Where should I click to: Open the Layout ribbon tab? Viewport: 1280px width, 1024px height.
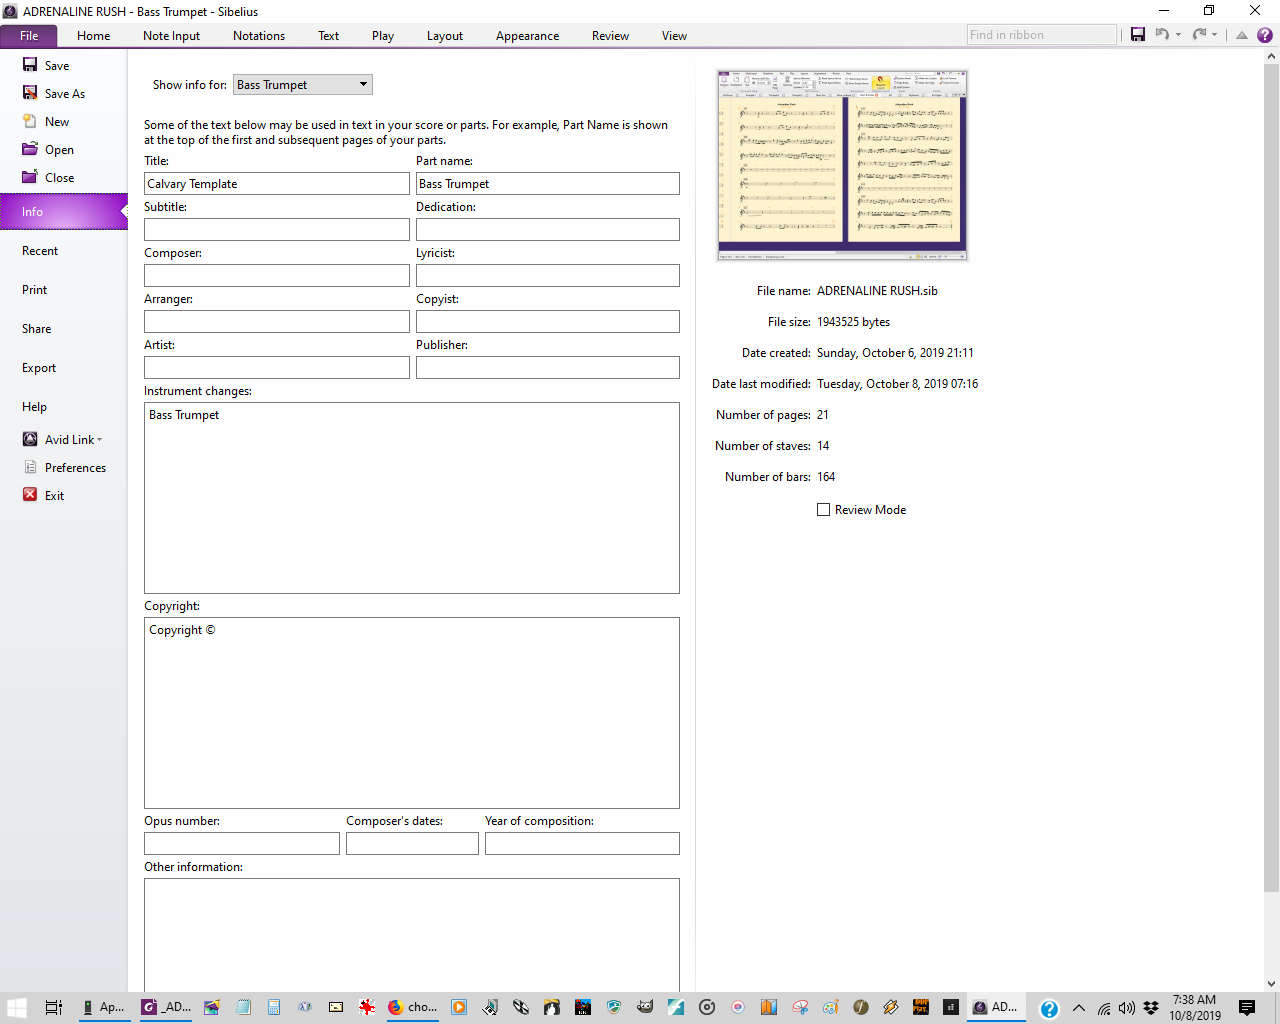(445, 35)
